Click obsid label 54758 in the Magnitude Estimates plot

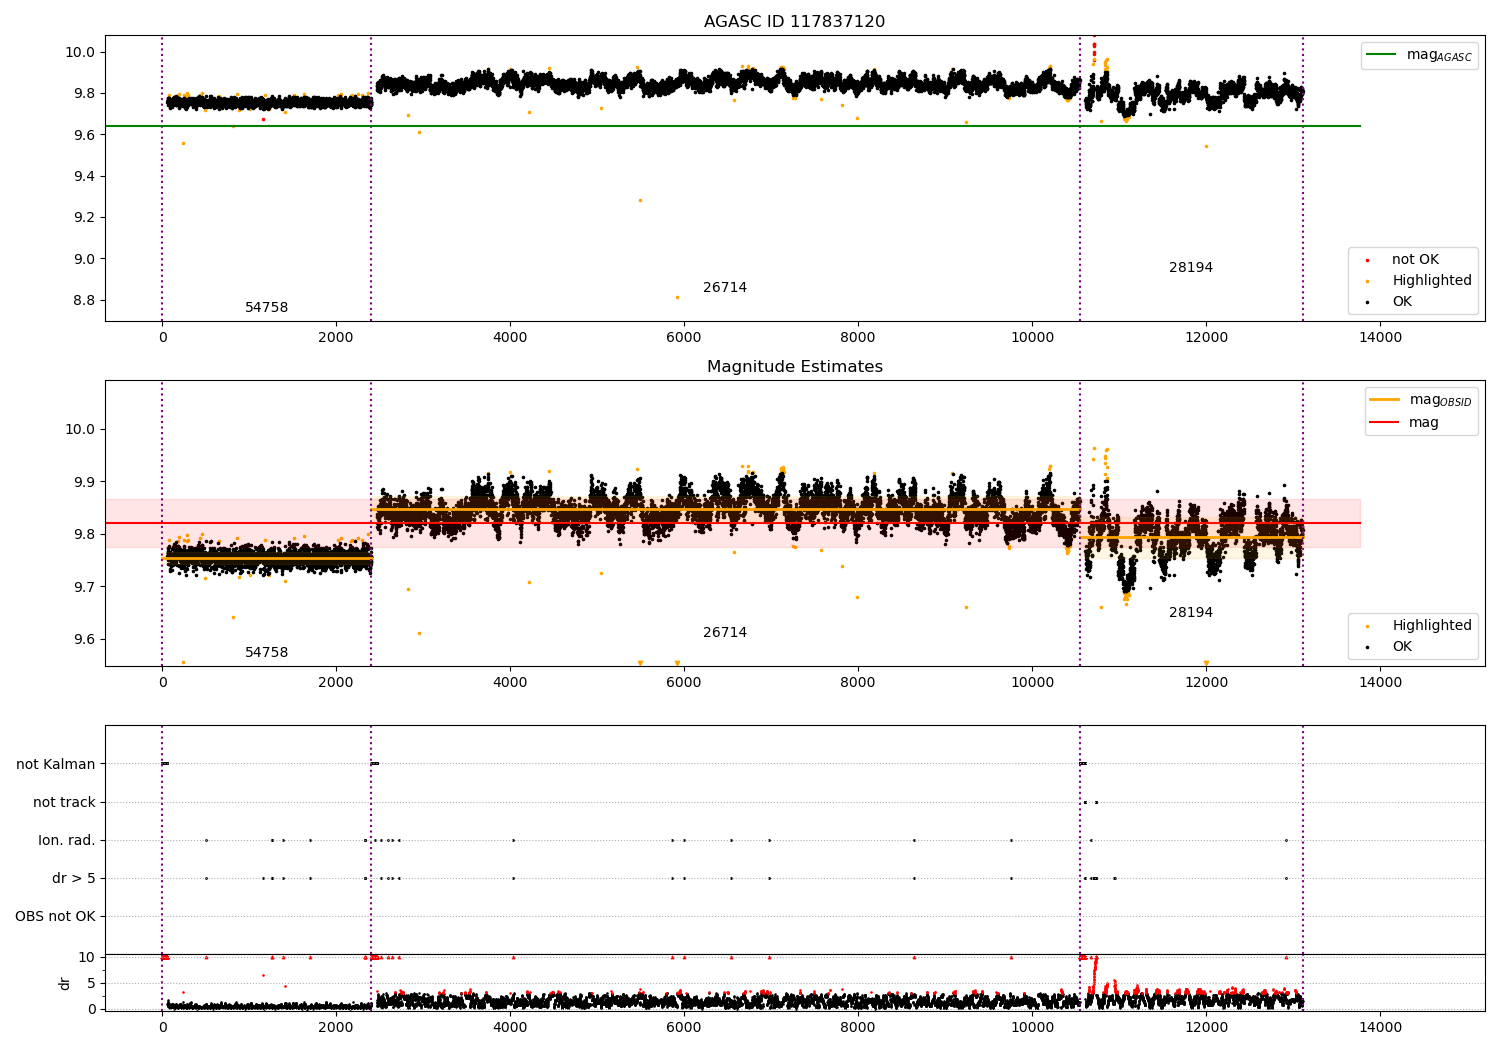(x=267, y=653)
